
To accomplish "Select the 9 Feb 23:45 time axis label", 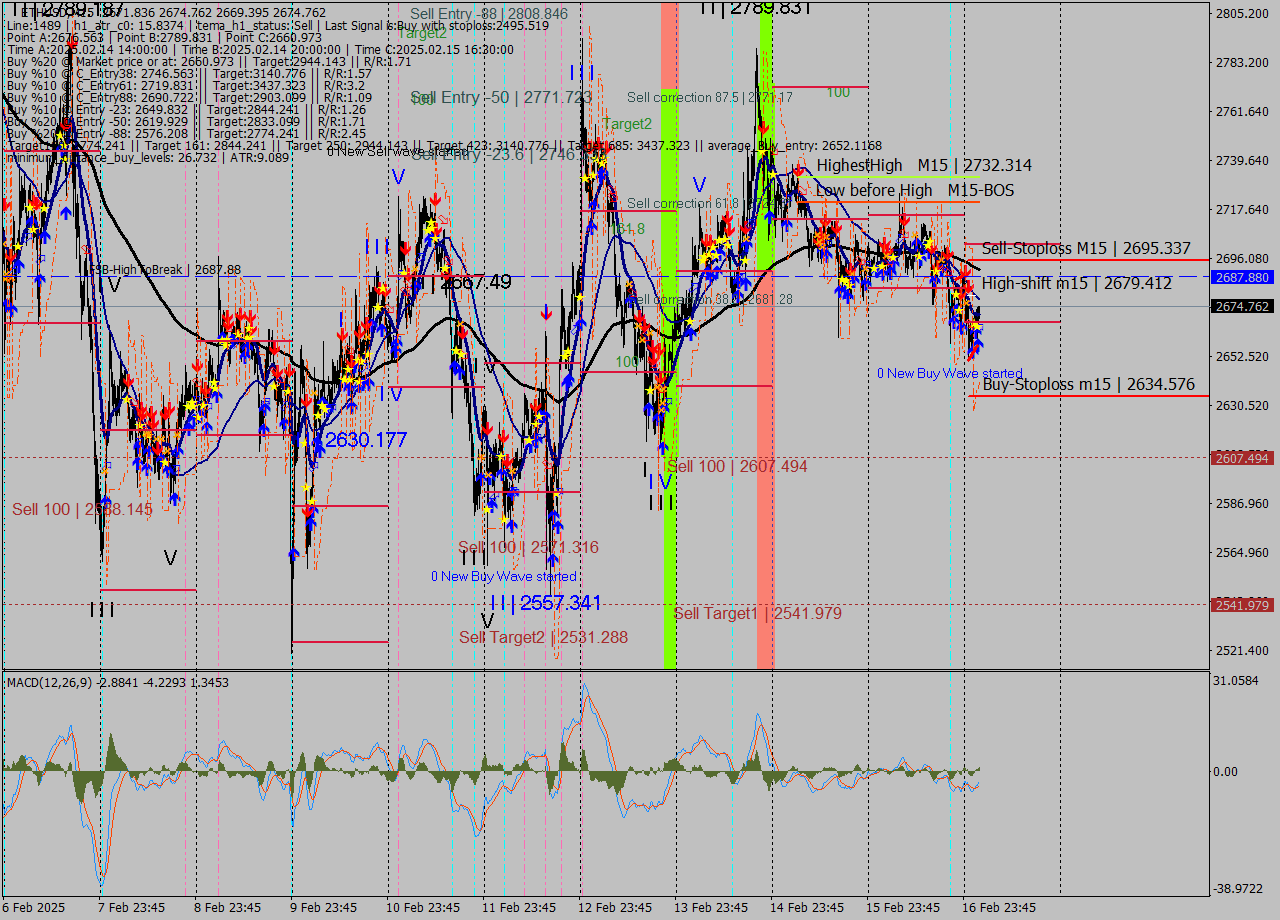I will 323,907.
